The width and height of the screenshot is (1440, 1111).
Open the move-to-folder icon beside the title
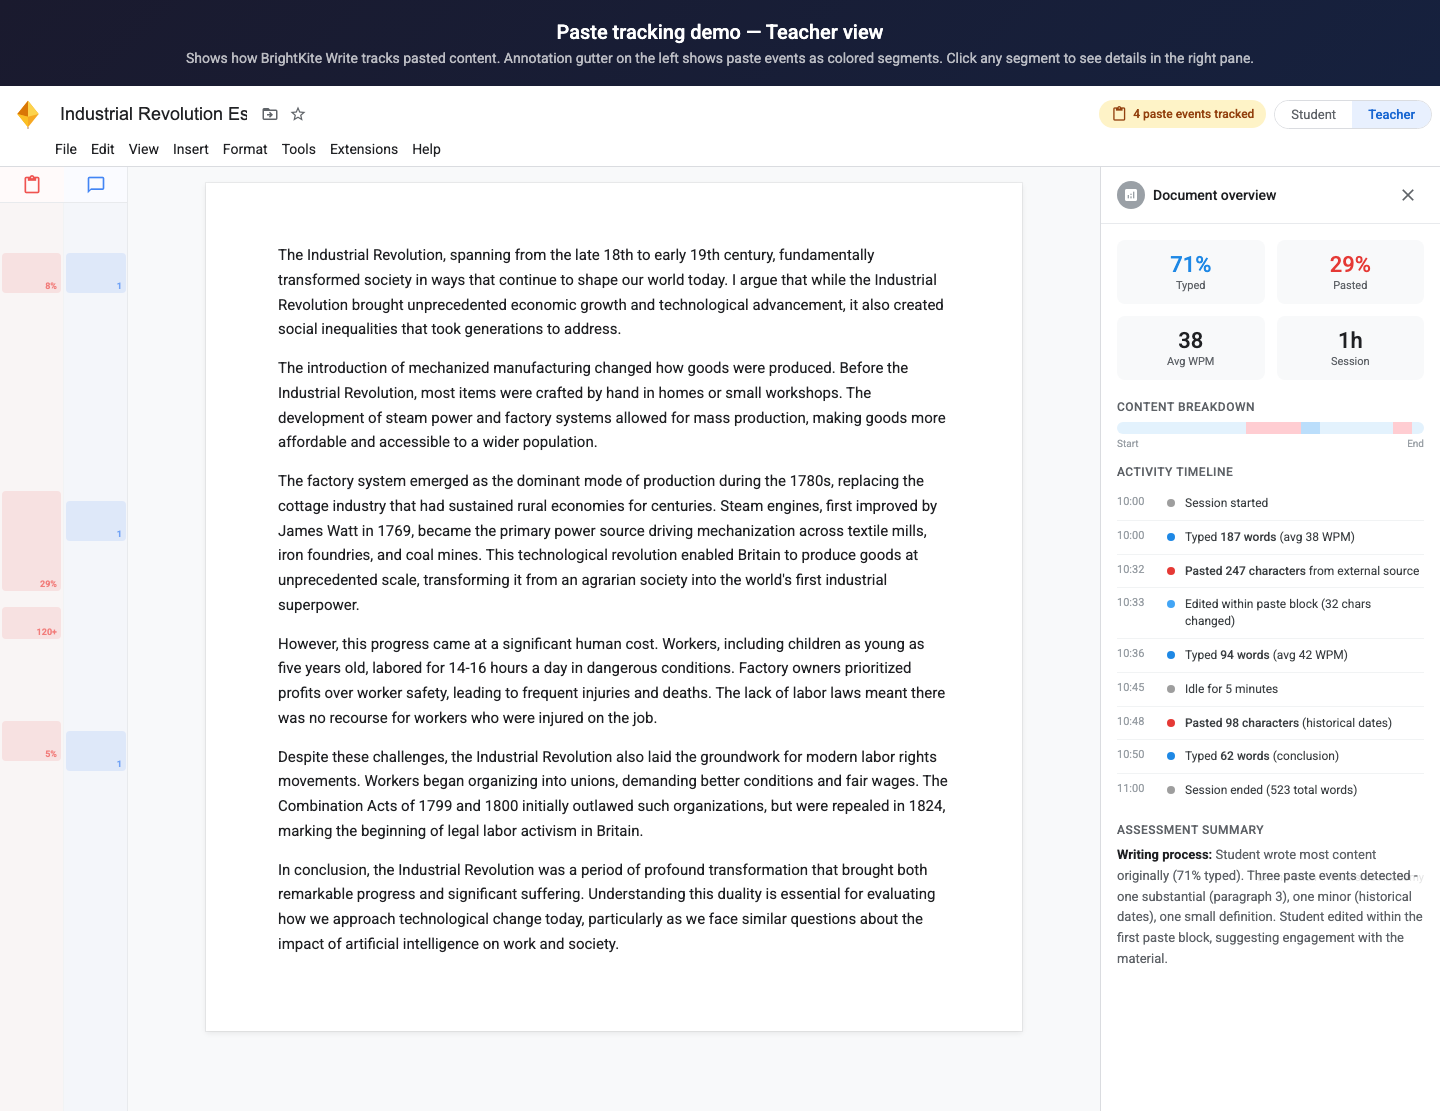[269, 114]
